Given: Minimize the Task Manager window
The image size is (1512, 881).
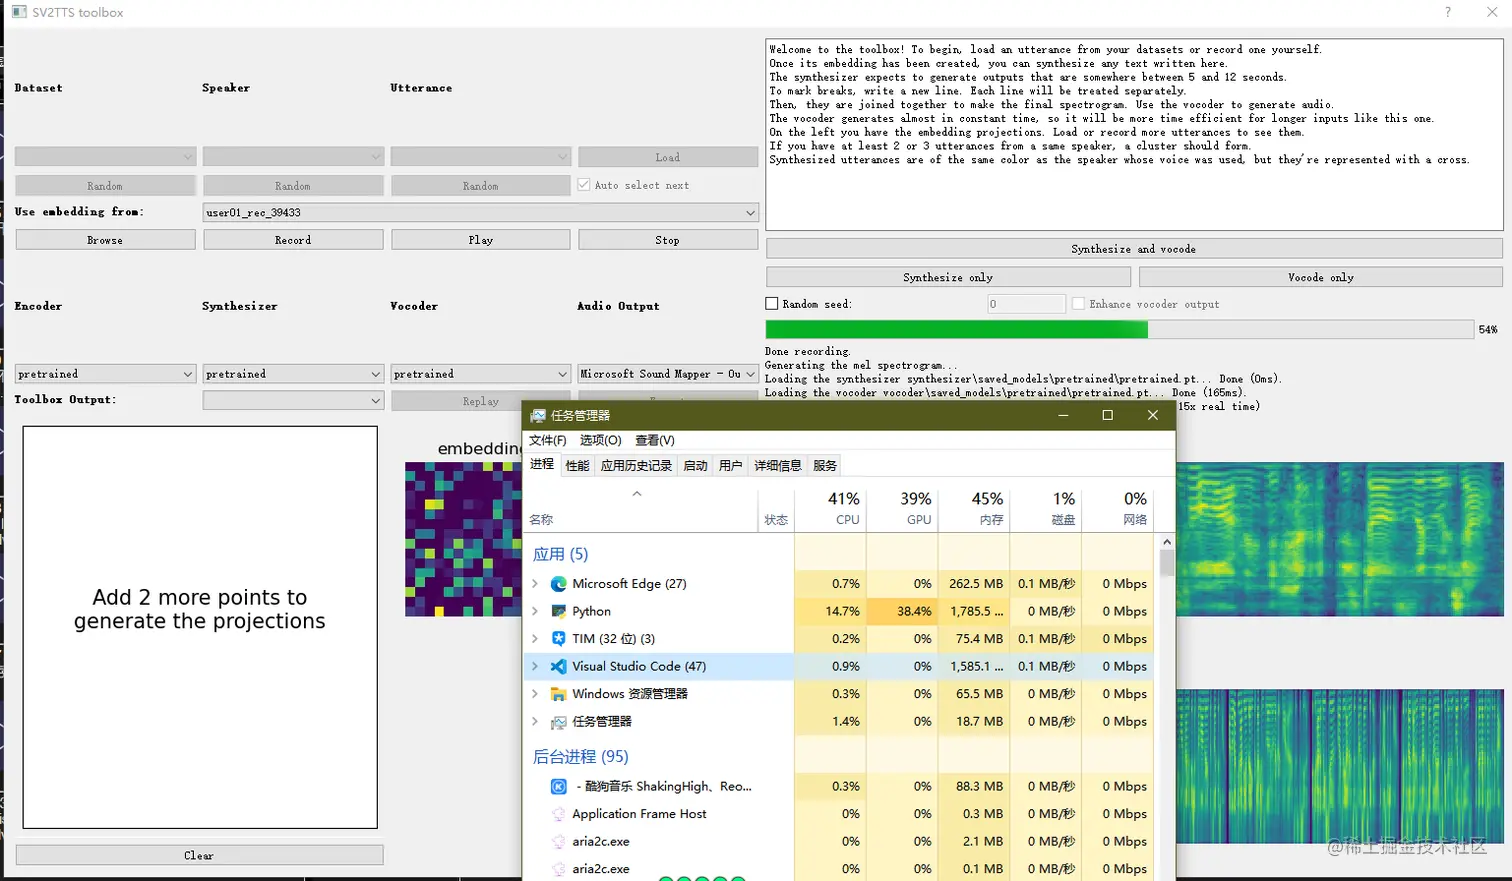Looking at the screenshot, I should [1063, 415].
